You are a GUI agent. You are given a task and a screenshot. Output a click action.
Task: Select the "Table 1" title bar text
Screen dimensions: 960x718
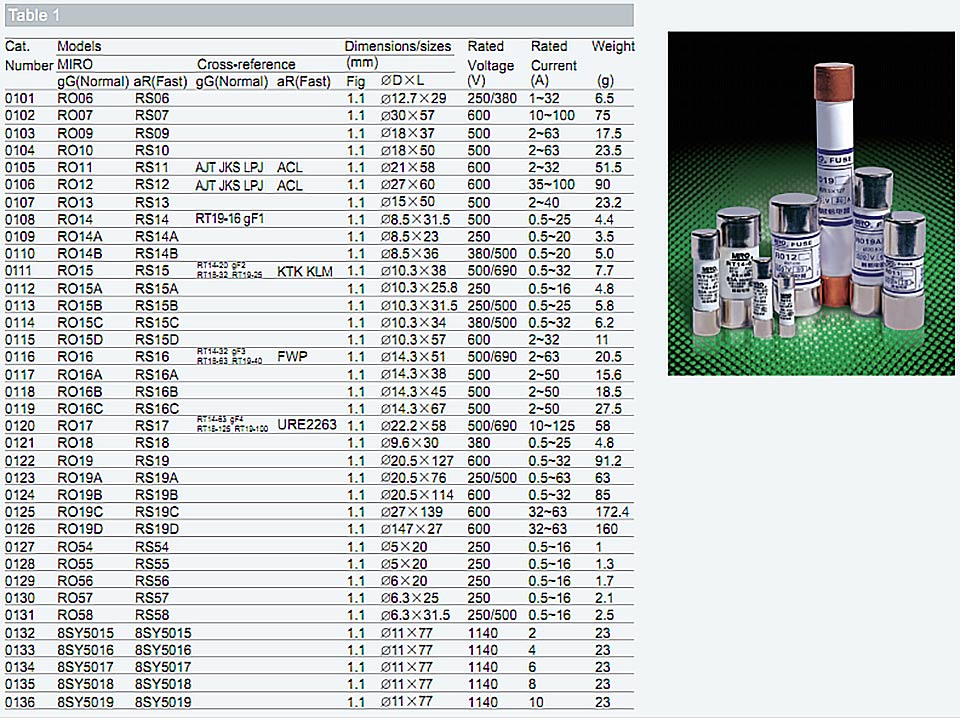[x=34, y=15]
